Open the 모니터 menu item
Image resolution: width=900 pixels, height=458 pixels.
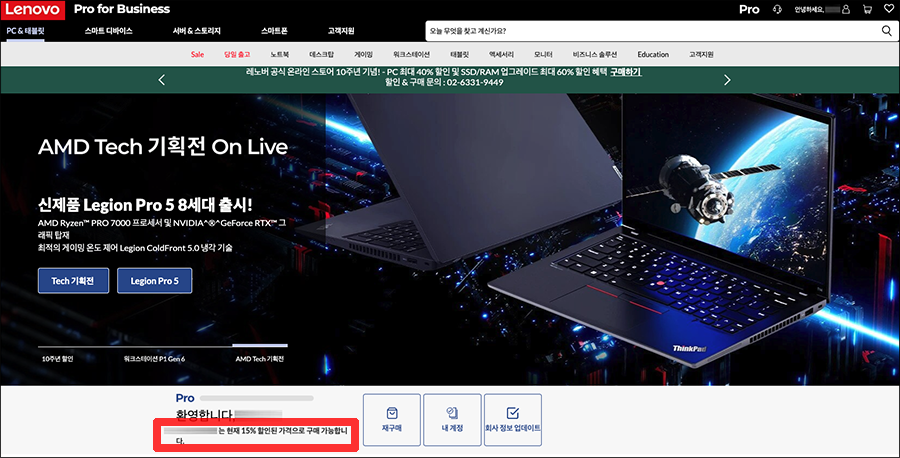(x=543, y=55)
